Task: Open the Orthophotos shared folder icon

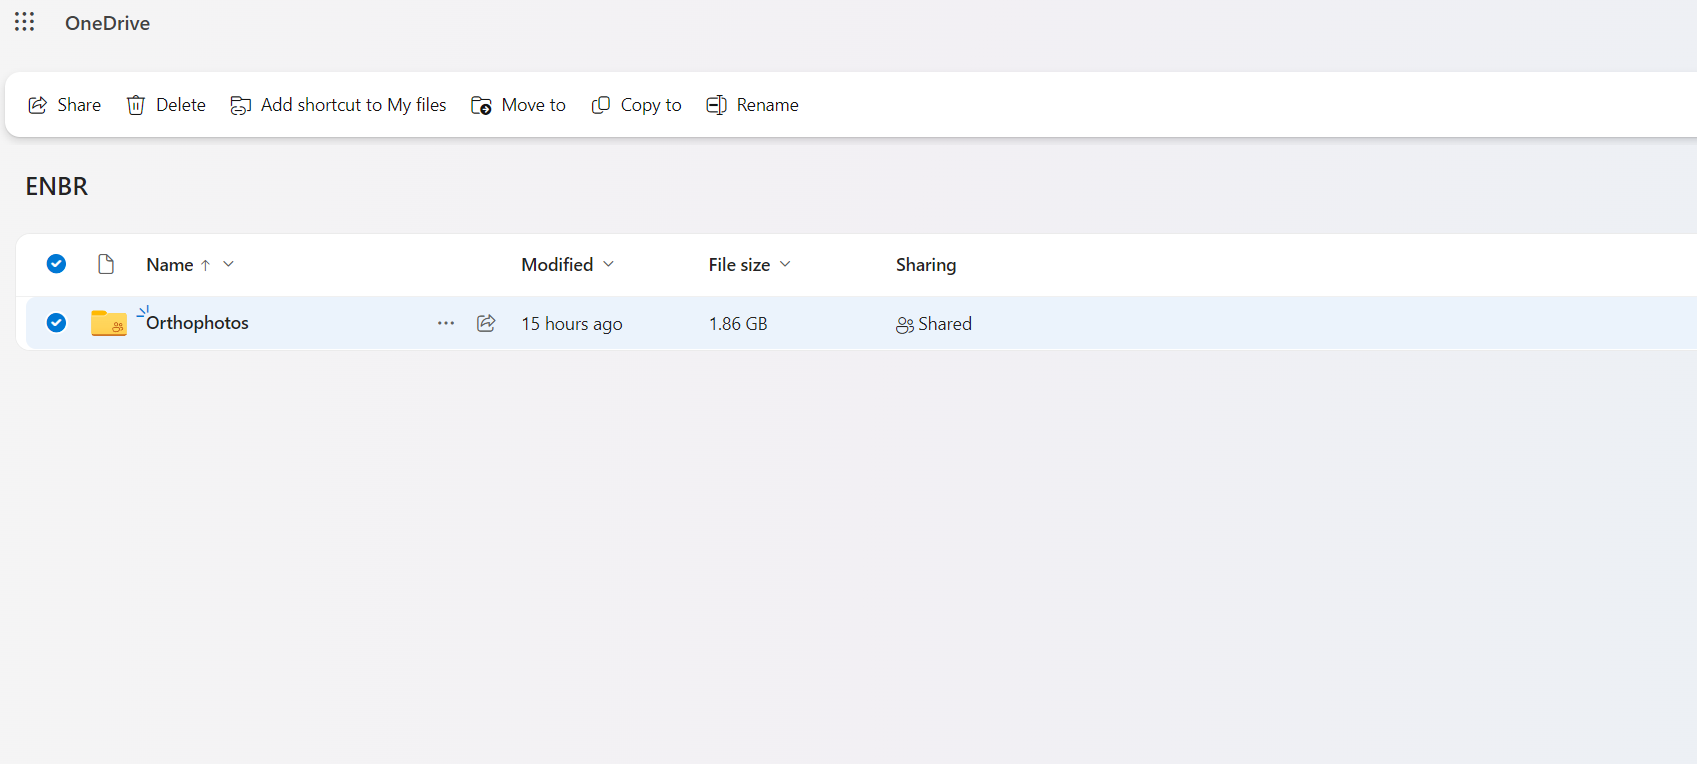Action: click(109, 323)
